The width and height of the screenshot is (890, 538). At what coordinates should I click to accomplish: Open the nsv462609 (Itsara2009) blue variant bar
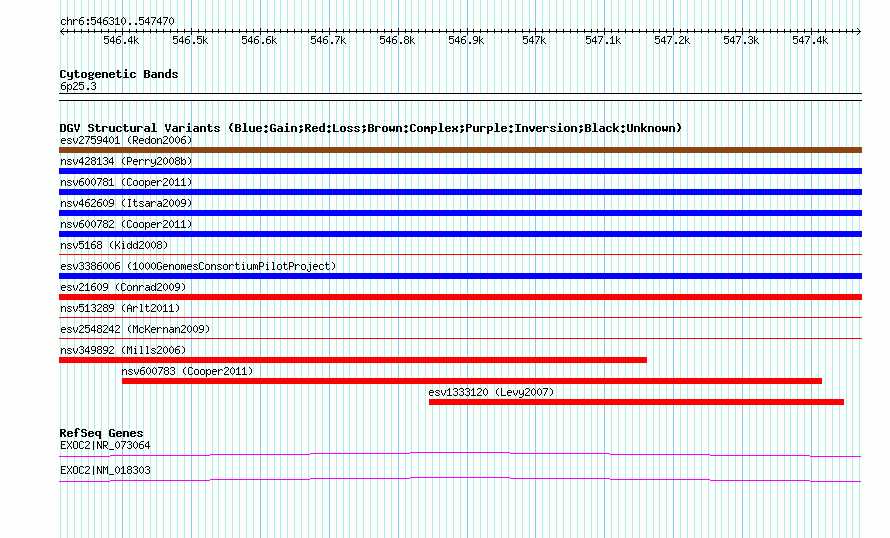coord(460,213)
